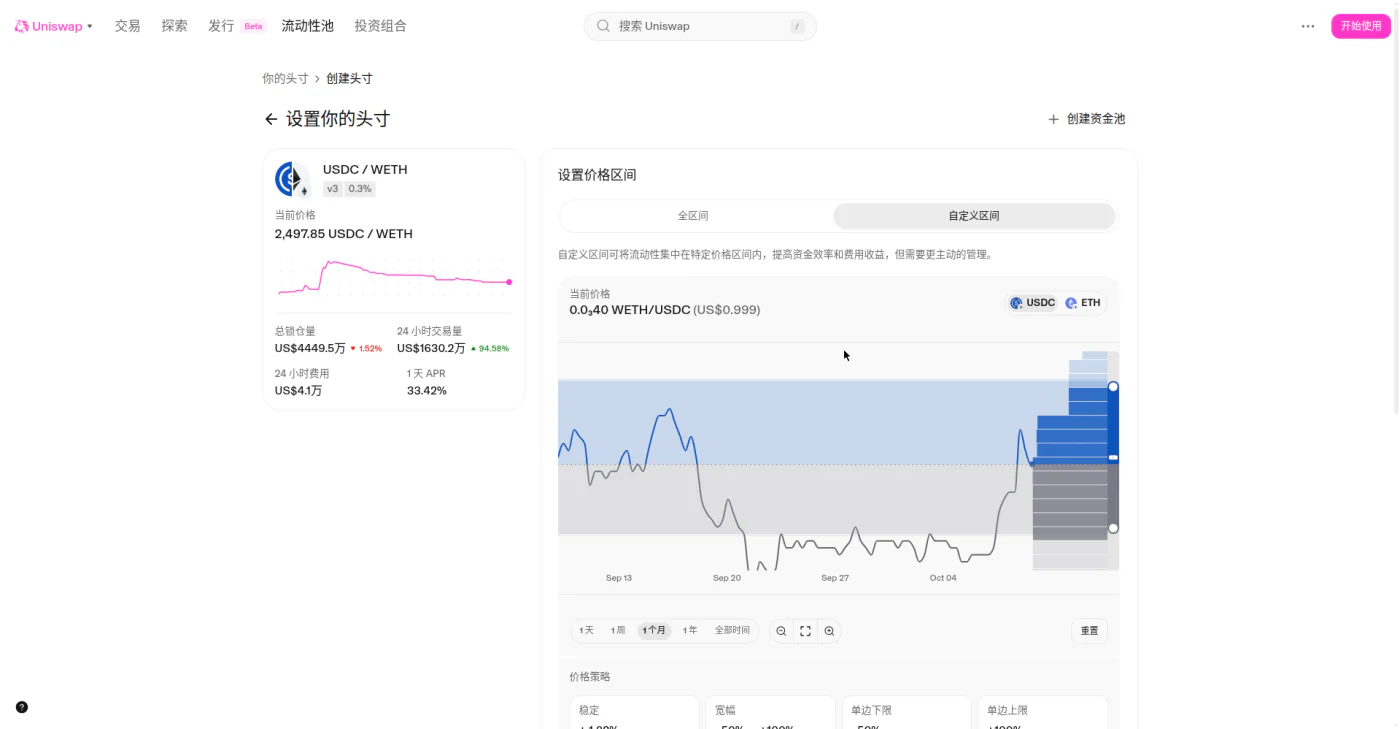This screenshot has height=729, width=1400.
Task: Click the v3 version badge
Action: point(333,189)
